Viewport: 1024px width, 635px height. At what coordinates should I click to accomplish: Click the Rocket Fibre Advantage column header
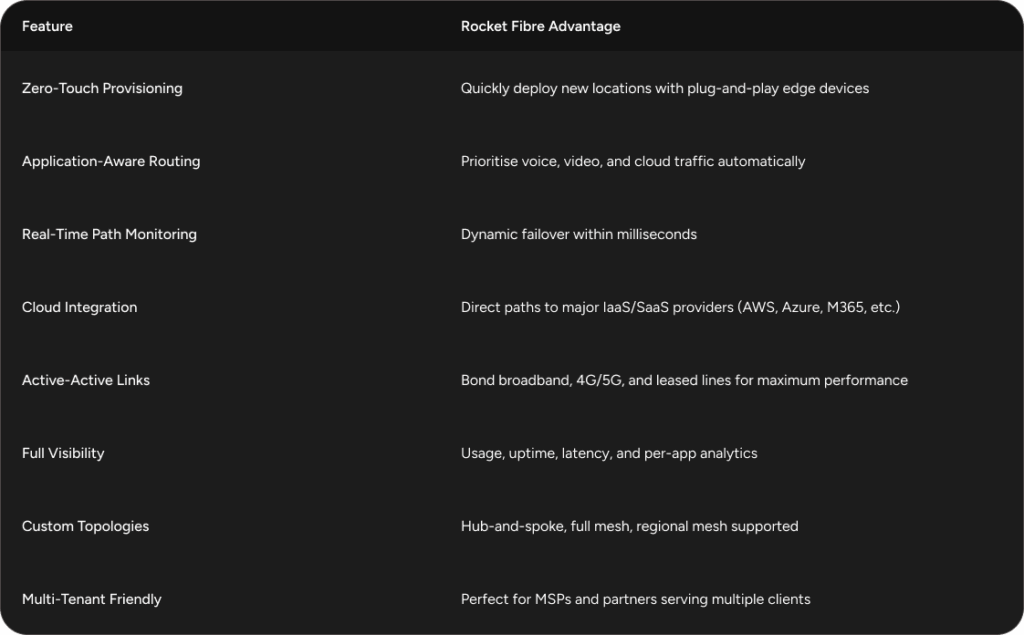[x=540, y=26]
